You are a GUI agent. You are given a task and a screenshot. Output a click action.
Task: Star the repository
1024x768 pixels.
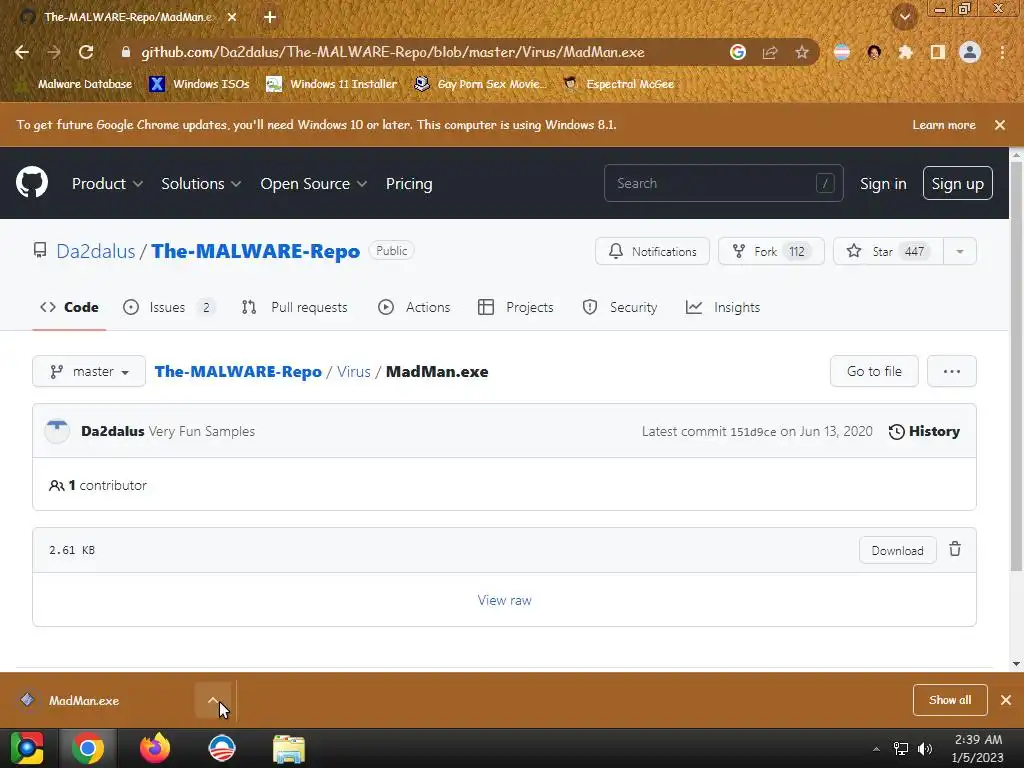coord(888,251)
